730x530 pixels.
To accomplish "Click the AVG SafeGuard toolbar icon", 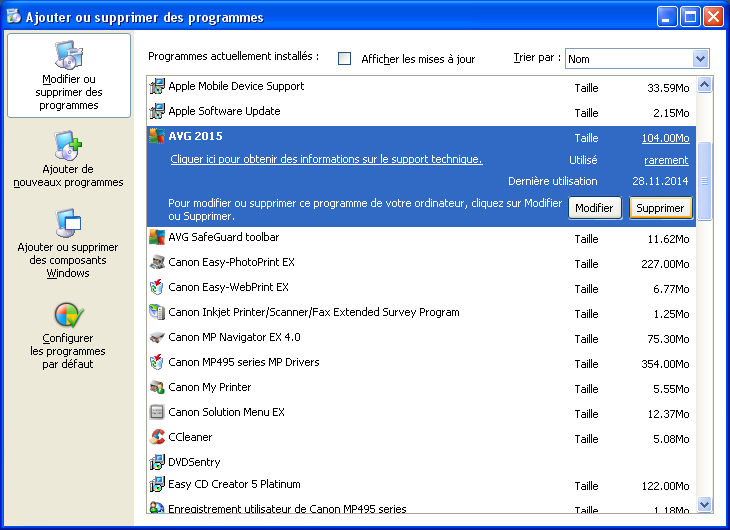I will pyautogui.click(x=157, y=237).
